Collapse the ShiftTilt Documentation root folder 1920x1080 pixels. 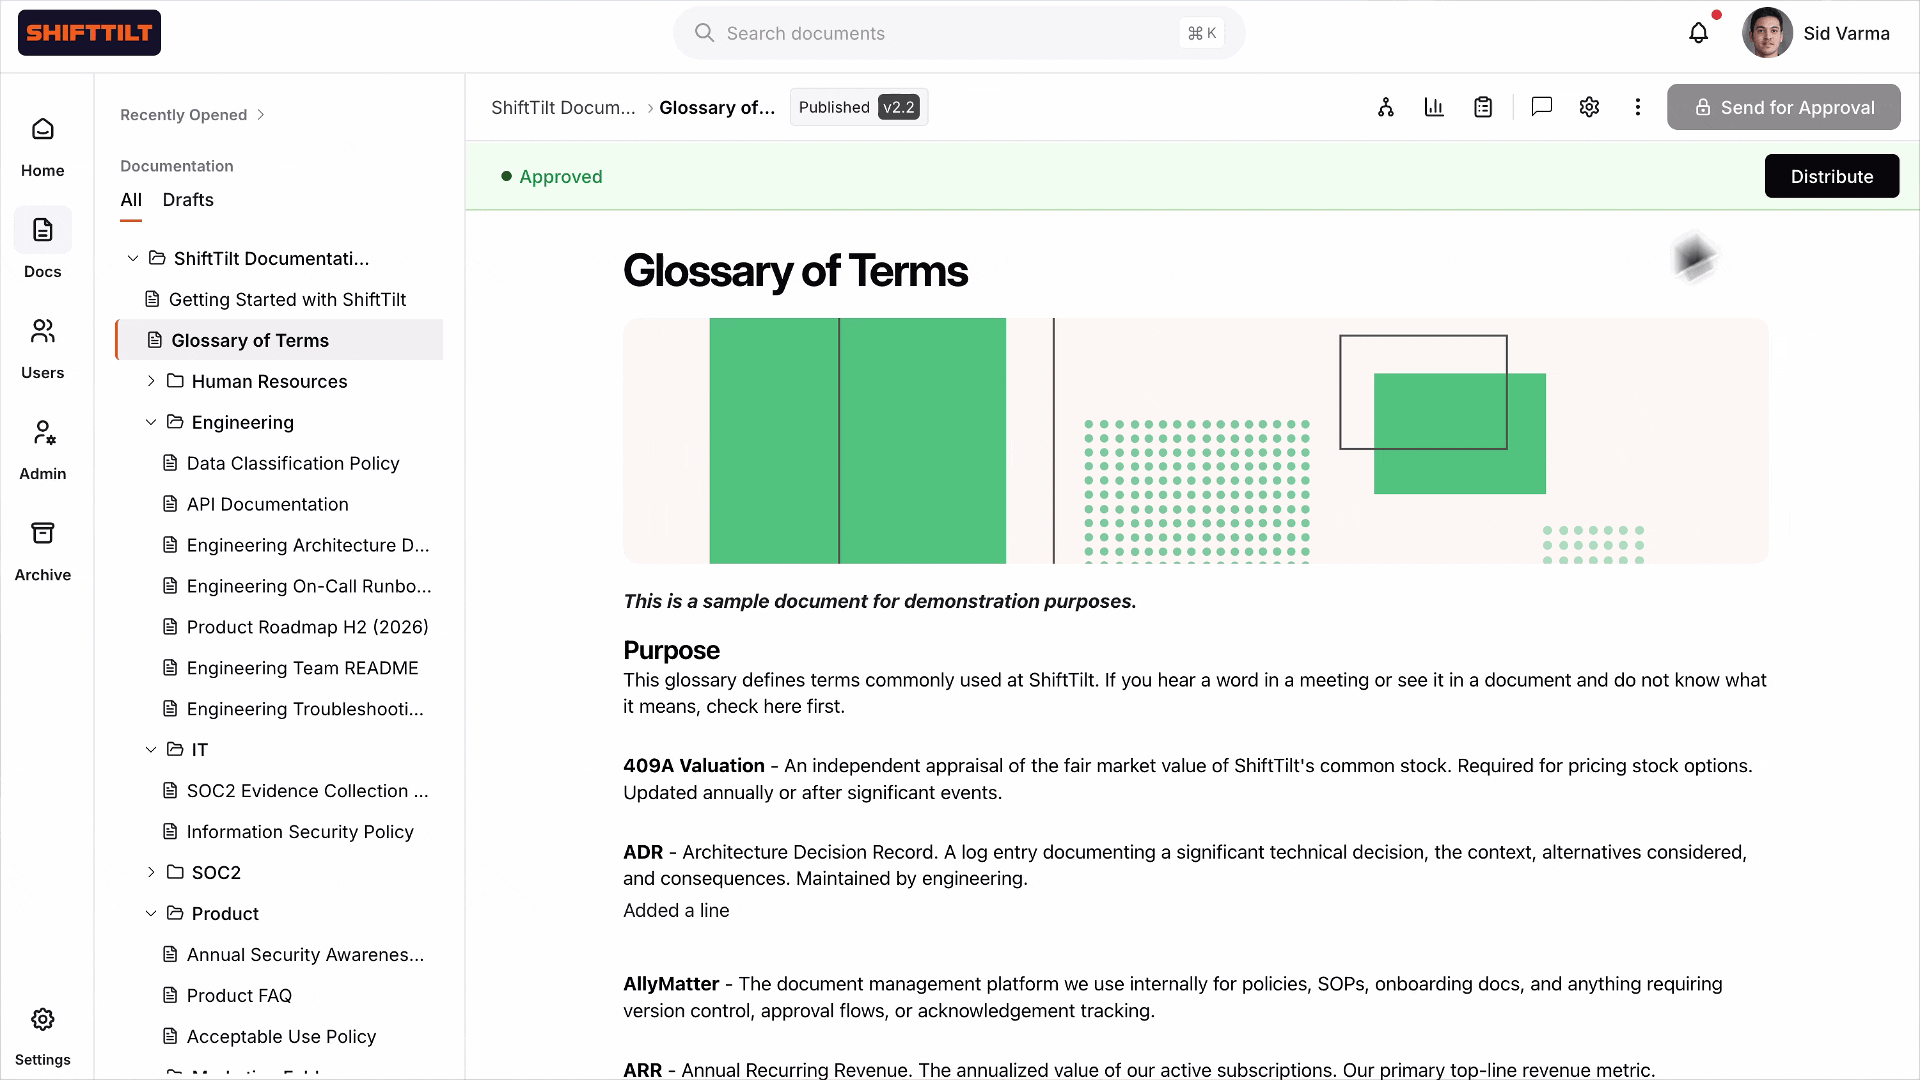click(x=133, y=259)
